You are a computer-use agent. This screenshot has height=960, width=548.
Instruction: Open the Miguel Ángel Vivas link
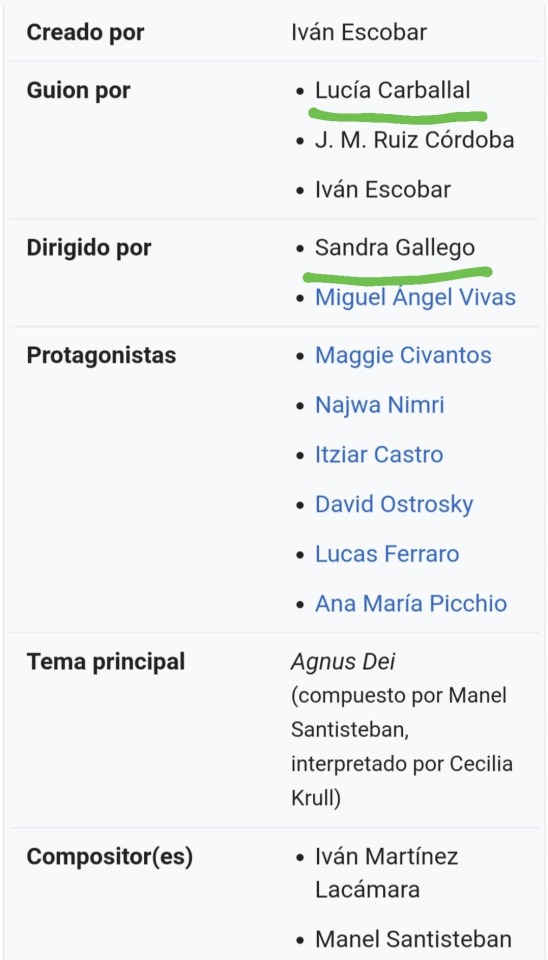(x=415, y=298)
